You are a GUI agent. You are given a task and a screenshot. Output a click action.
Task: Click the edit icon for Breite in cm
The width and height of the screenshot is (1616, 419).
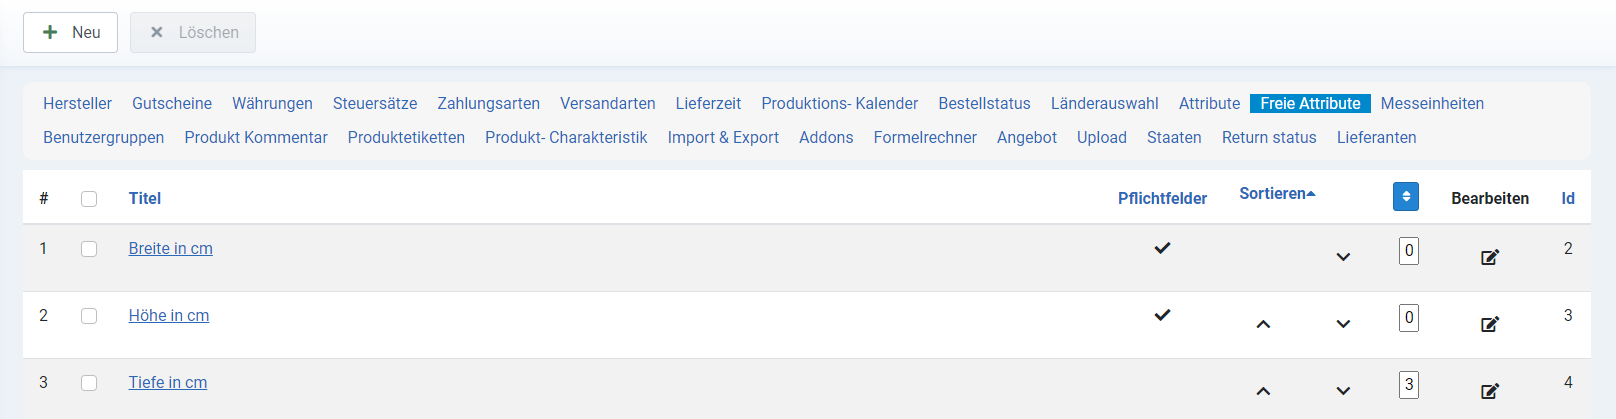point(1490,257)
